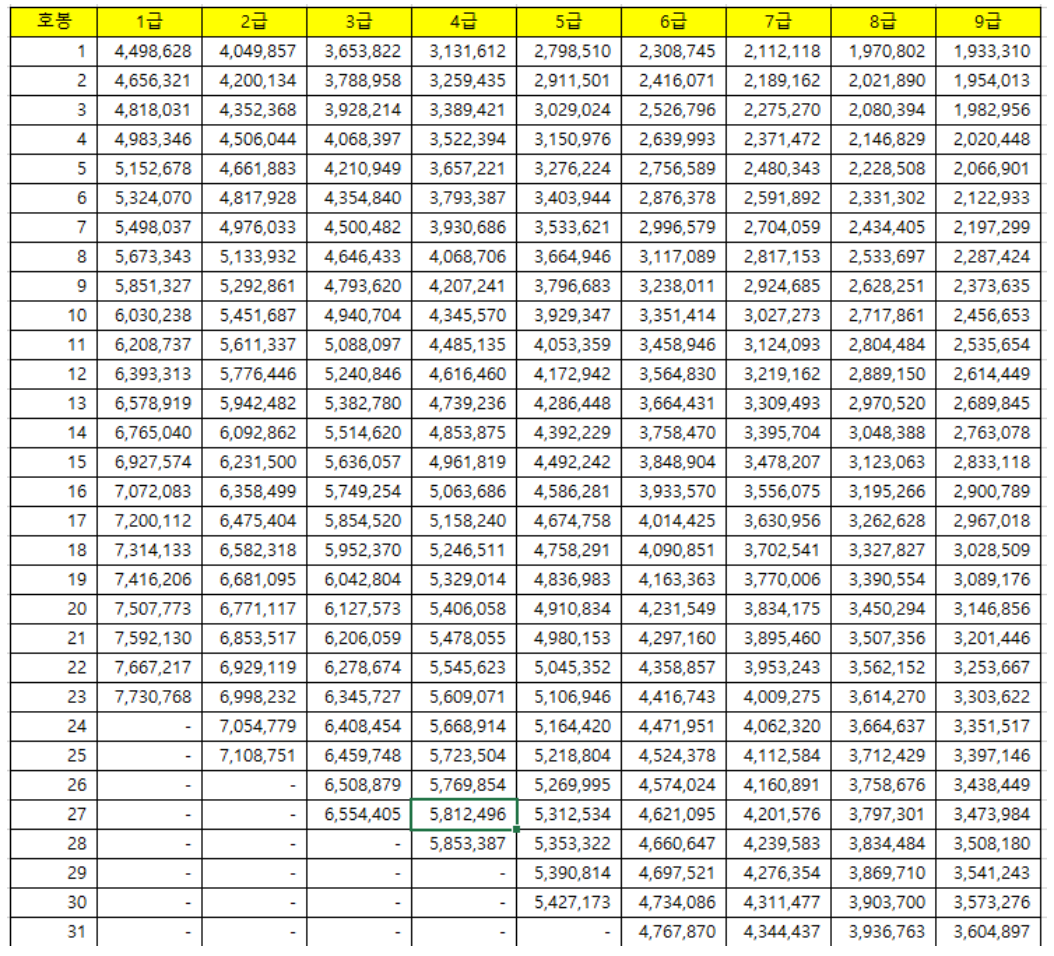Viewport: 1054px width, 956px height.
Task: Click cell with value 7,054,779
Action: pyautogui.click(x=254, y=726)
